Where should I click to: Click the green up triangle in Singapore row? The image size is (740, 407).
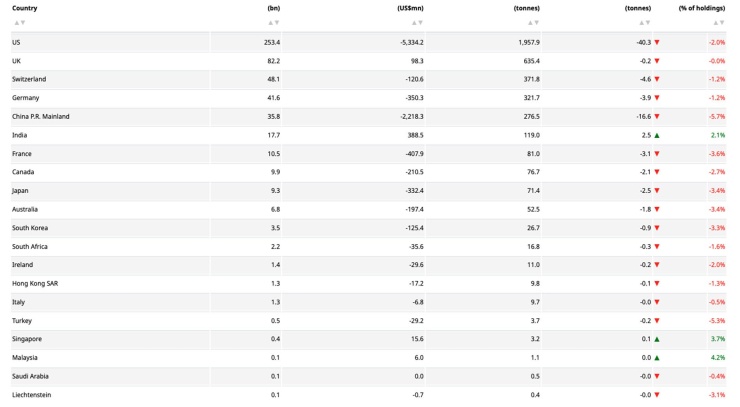coord(657,339)
